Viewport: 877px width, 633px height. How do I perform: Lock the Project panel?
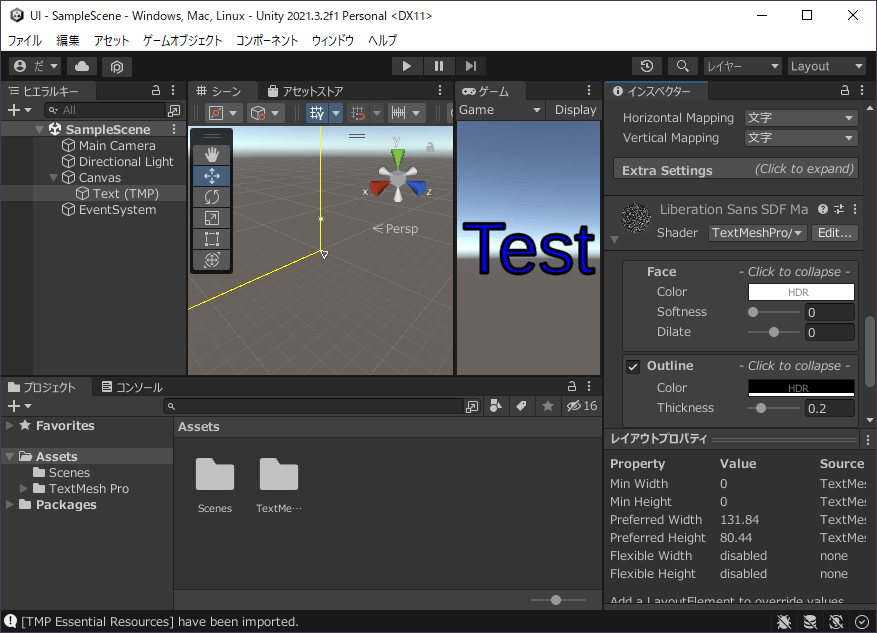pyautogui.click(x=572, y=386)
